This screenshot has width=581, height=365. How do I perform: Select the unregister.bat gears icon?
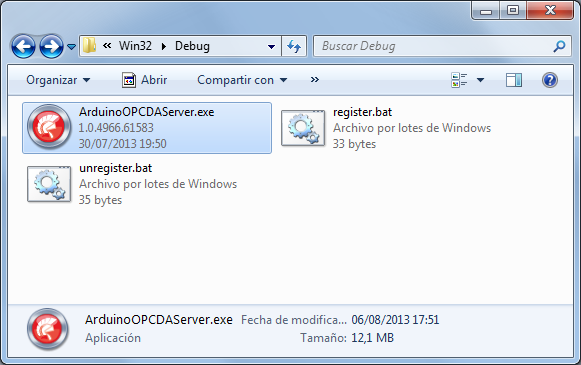[49, 184]
